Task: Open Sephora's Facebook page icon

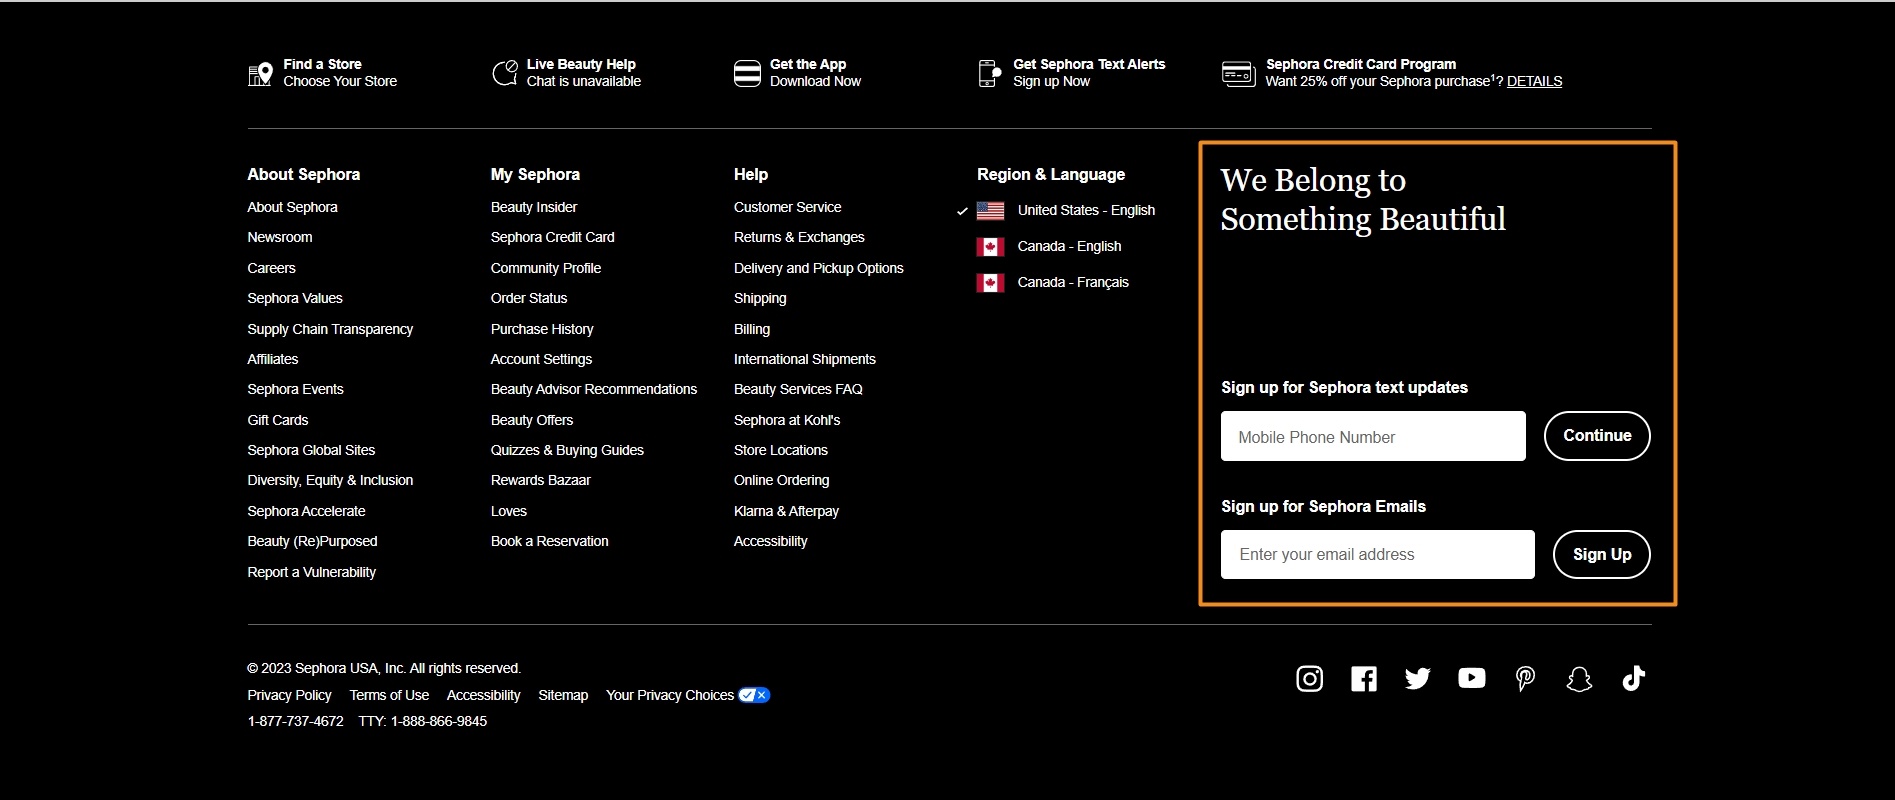Action: pyautogui.click(x=1364, y=679)
